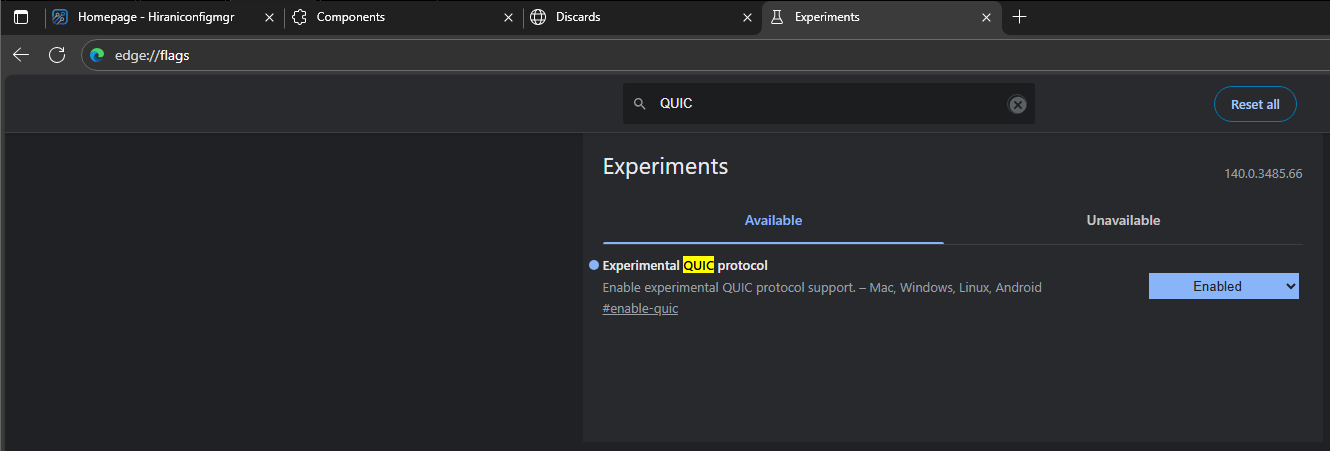Close the Homepage - Hiraniconfigmgr tab

[x=268, y=17]
